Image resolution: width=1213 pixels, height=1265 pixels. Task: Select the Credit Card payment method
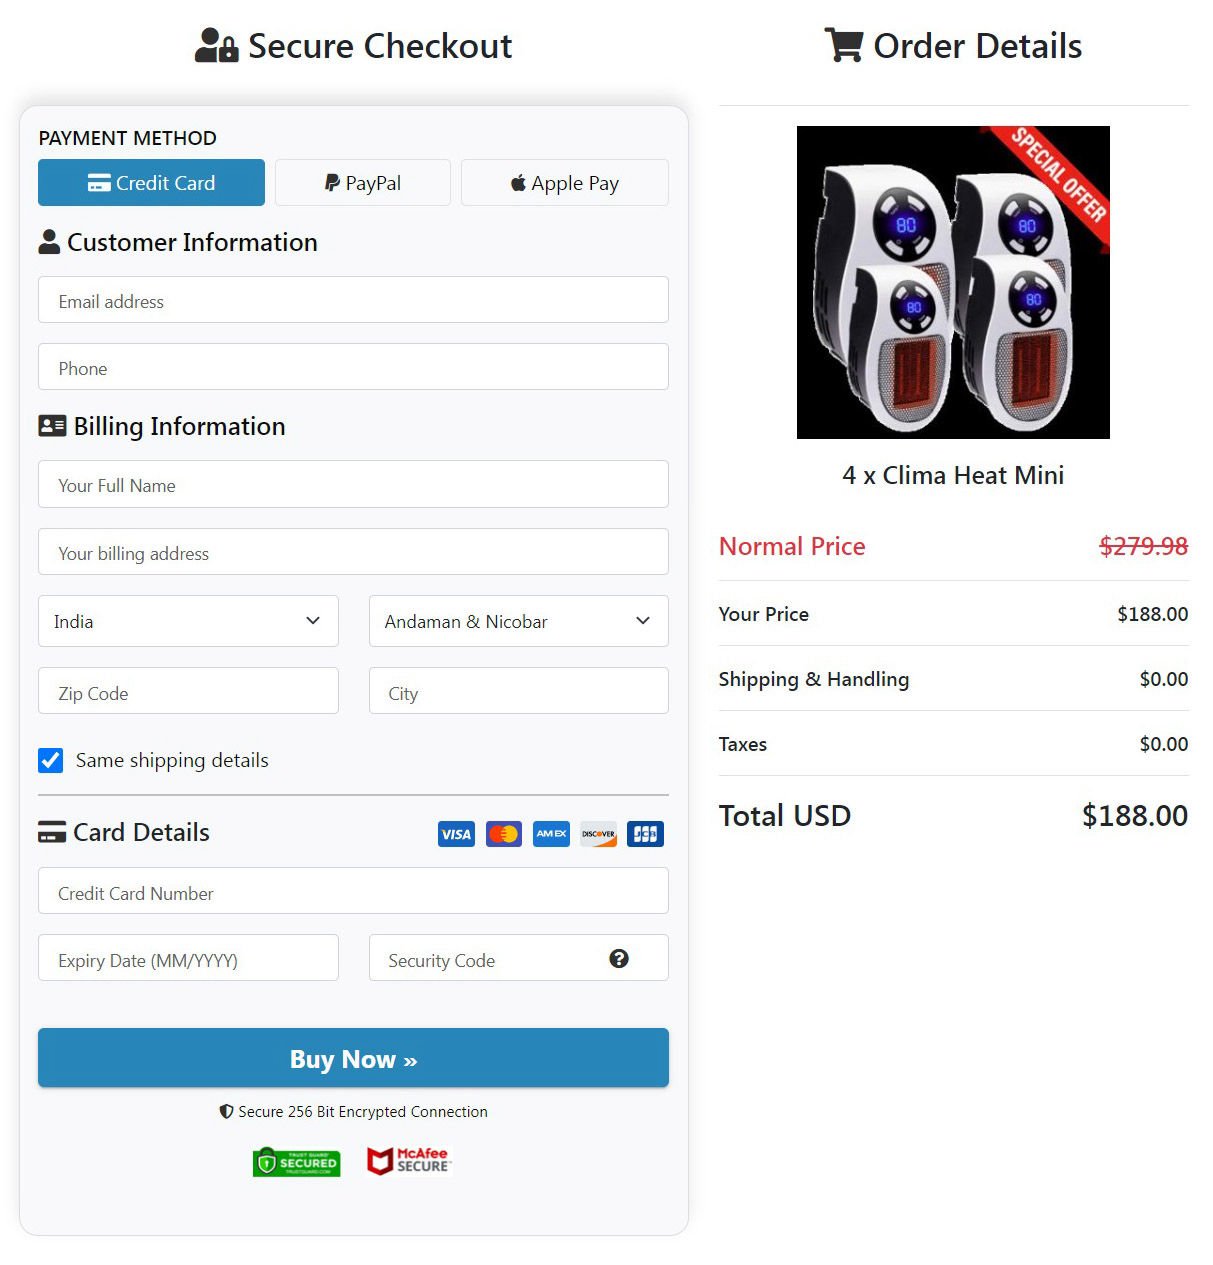coord(150,182)
